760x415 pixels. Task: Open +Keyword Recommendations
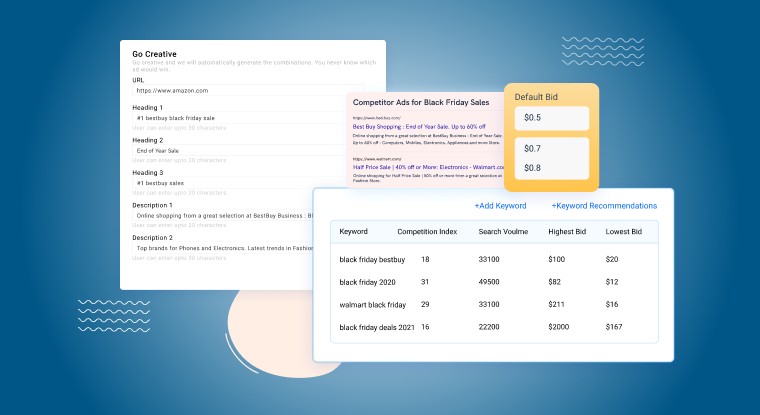[x=604, y=205]
